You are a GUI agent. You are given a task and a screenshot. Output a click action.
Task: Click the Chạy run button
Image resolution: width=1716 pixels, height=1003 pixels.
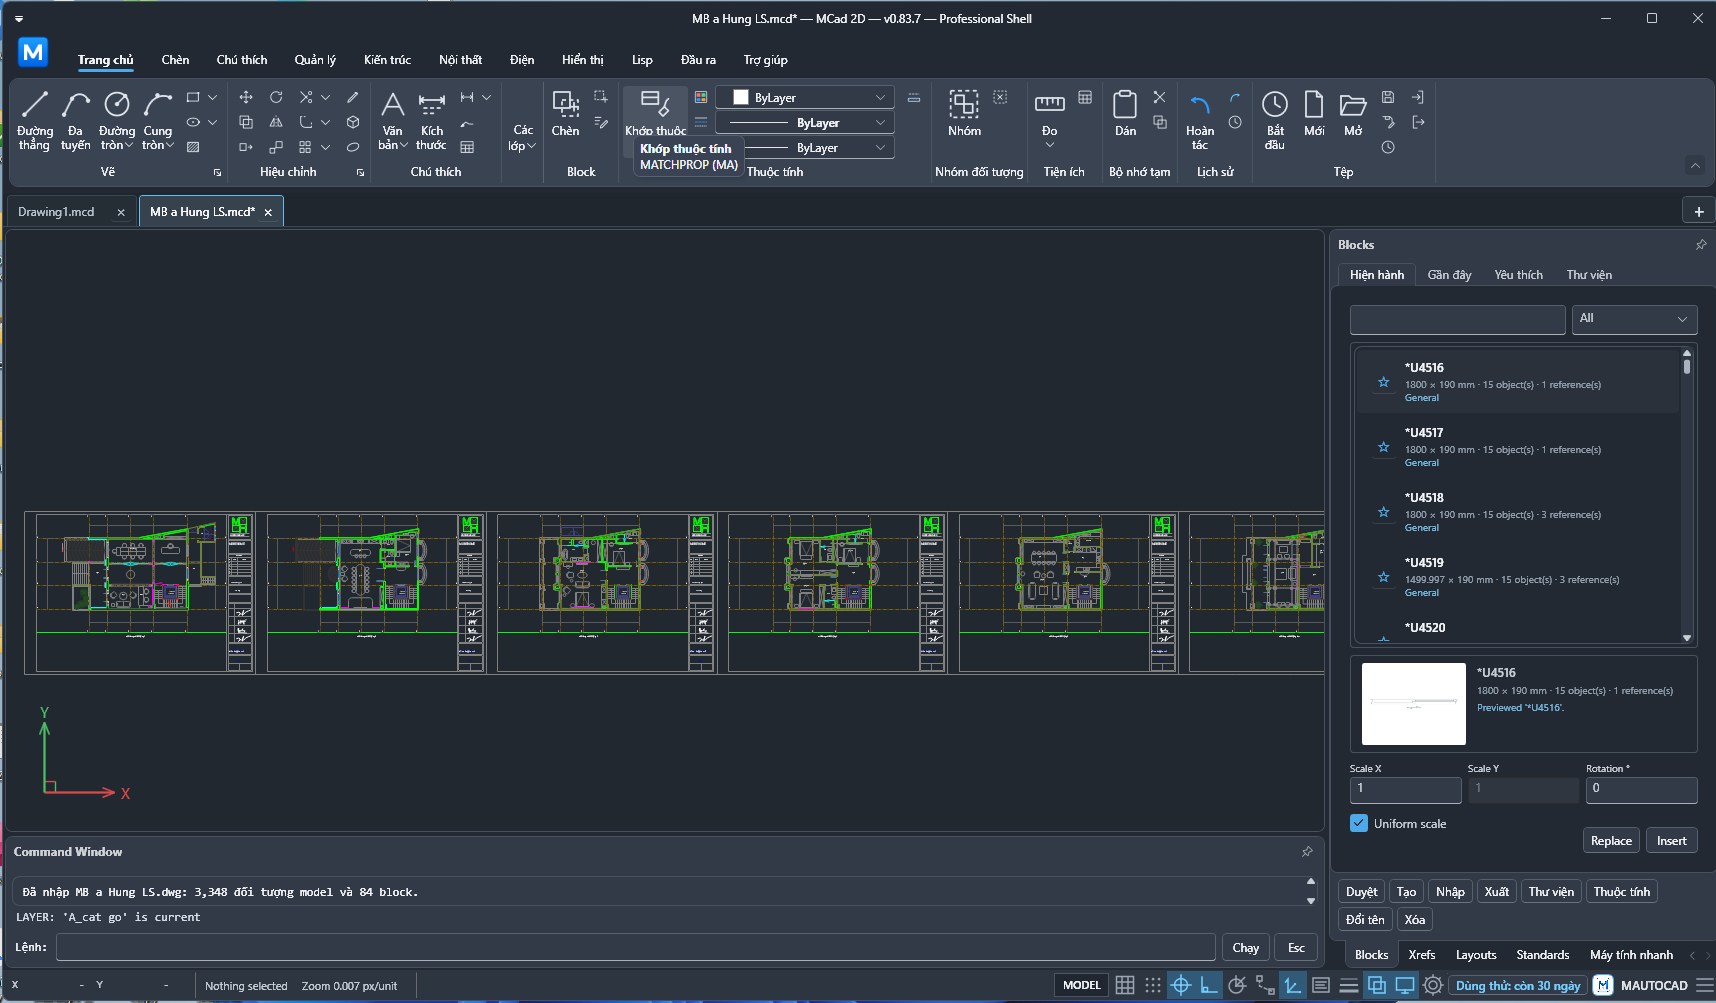pyautogui.click(x=1246, y=948)
